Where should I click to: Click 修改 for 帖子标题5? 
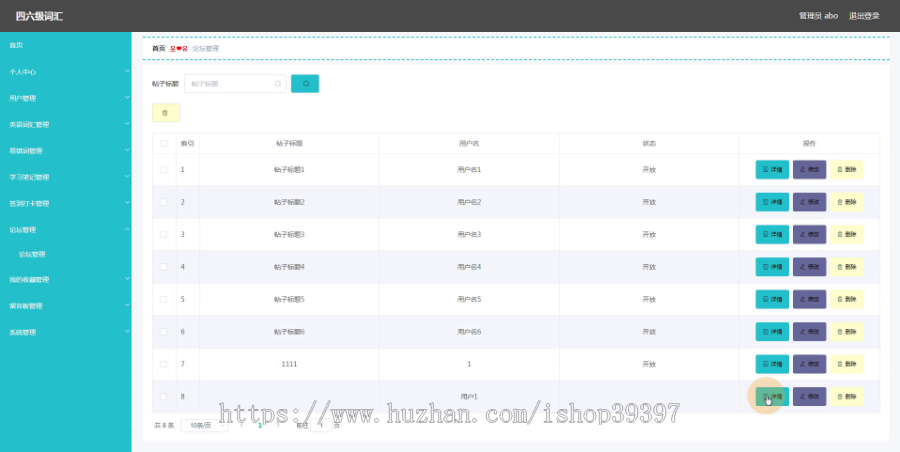(x=809, y=299)
